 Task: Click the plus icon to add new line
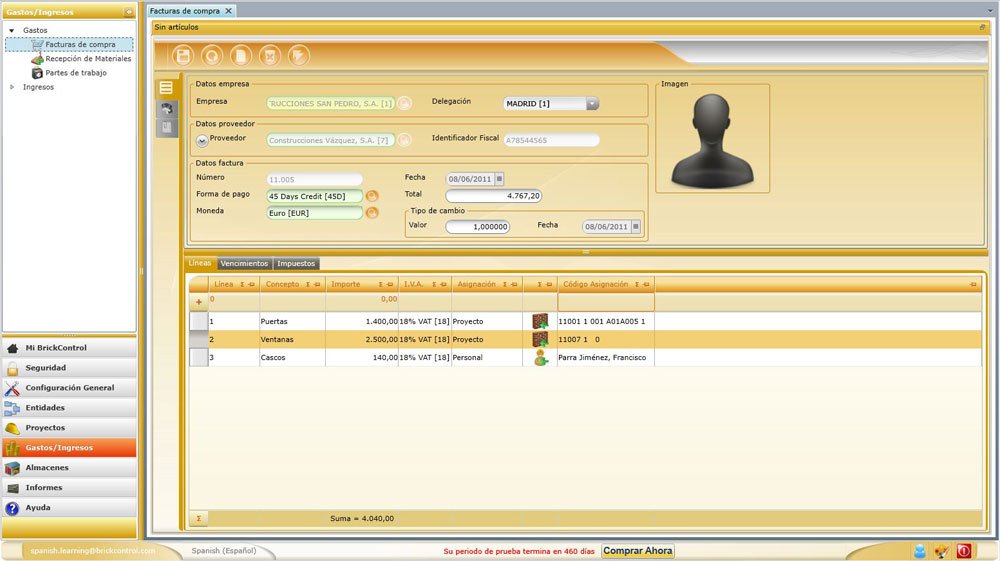[x=199, y=302]
